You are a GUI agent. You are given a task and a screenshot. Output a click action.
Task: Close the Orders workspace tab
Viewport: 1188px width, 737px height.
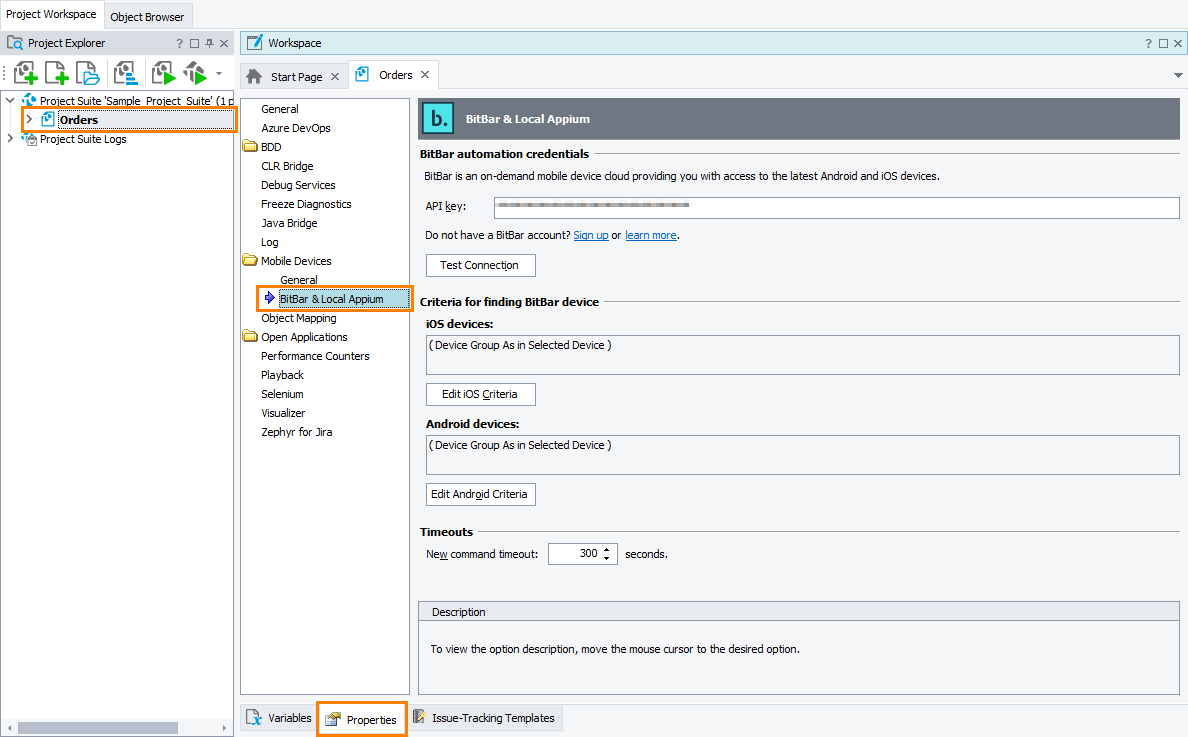[x=425, y=74]
